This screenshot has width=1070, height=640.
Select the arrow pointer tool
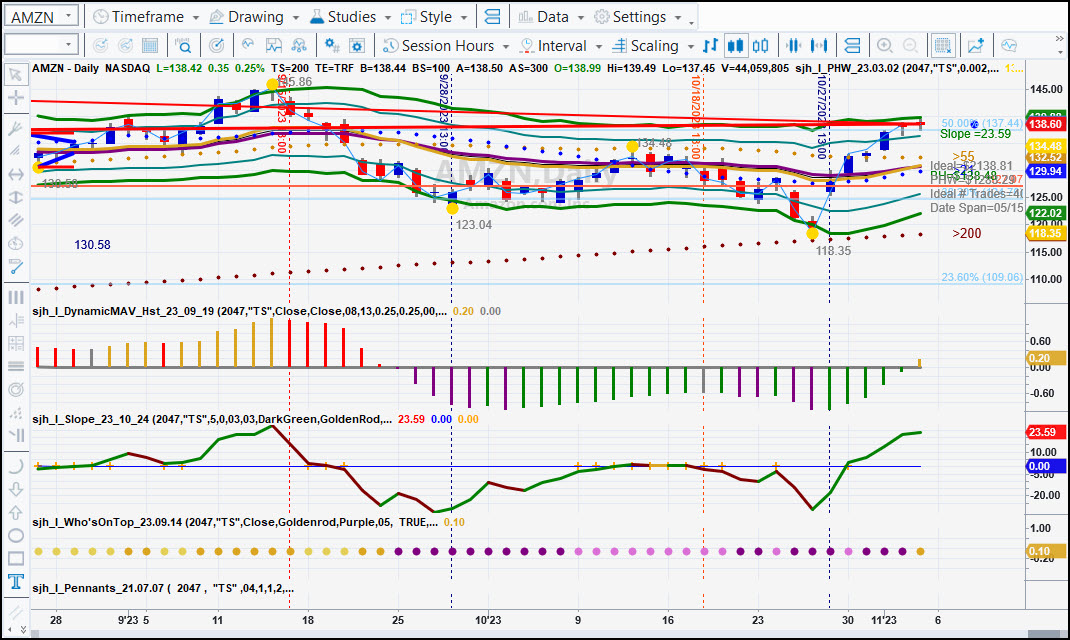[x=15, y=74]
